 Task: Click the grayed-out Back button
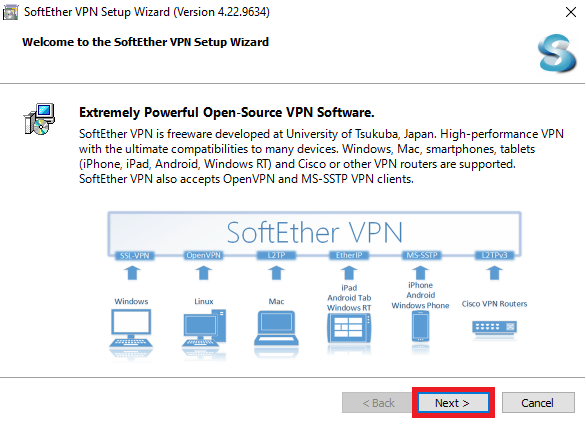(x=378, y=403)
